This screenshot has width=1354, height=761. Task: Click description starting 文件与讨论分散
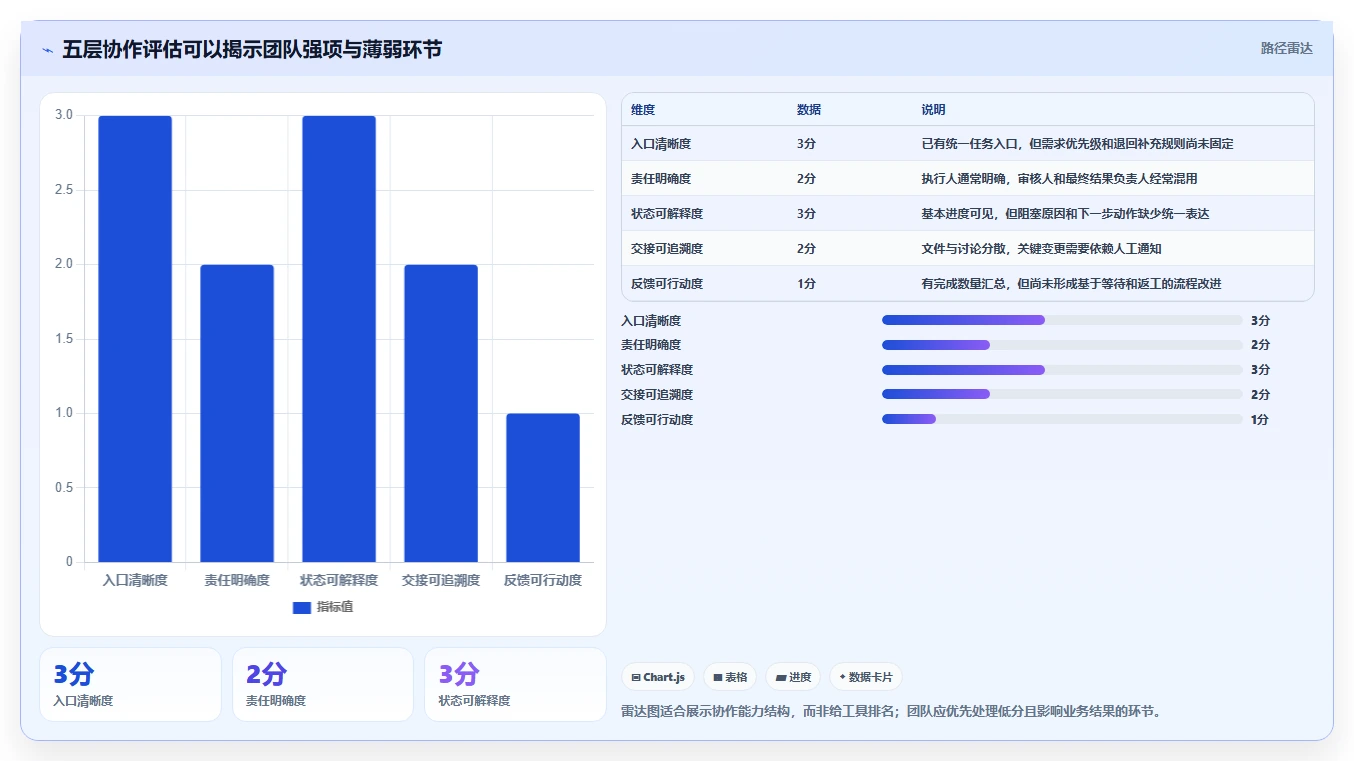click(1041, 249)
